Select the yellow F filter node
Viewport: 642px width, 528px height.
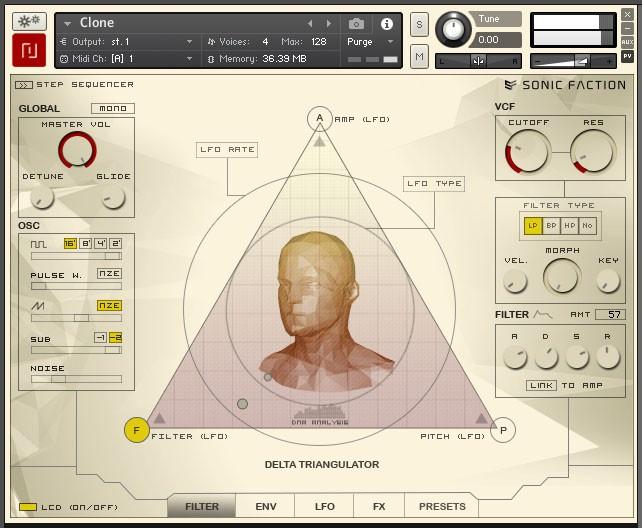click(136, 430)
